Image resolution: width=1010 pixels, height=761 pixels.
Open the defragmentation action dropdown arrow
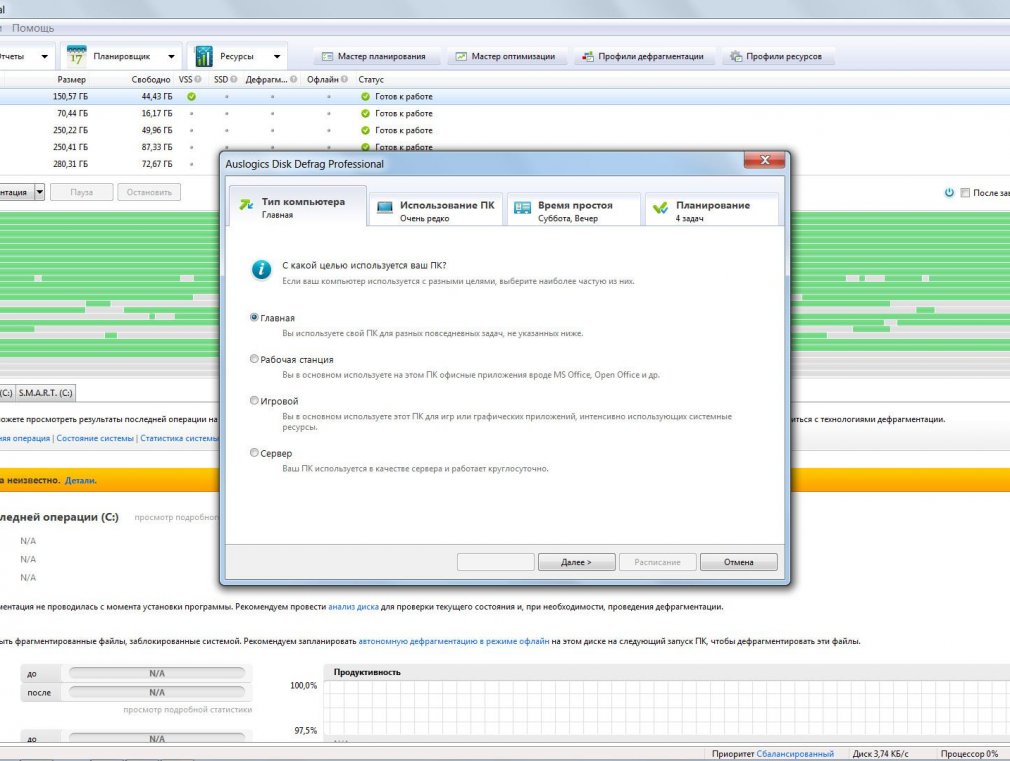[x=39, y=192]
